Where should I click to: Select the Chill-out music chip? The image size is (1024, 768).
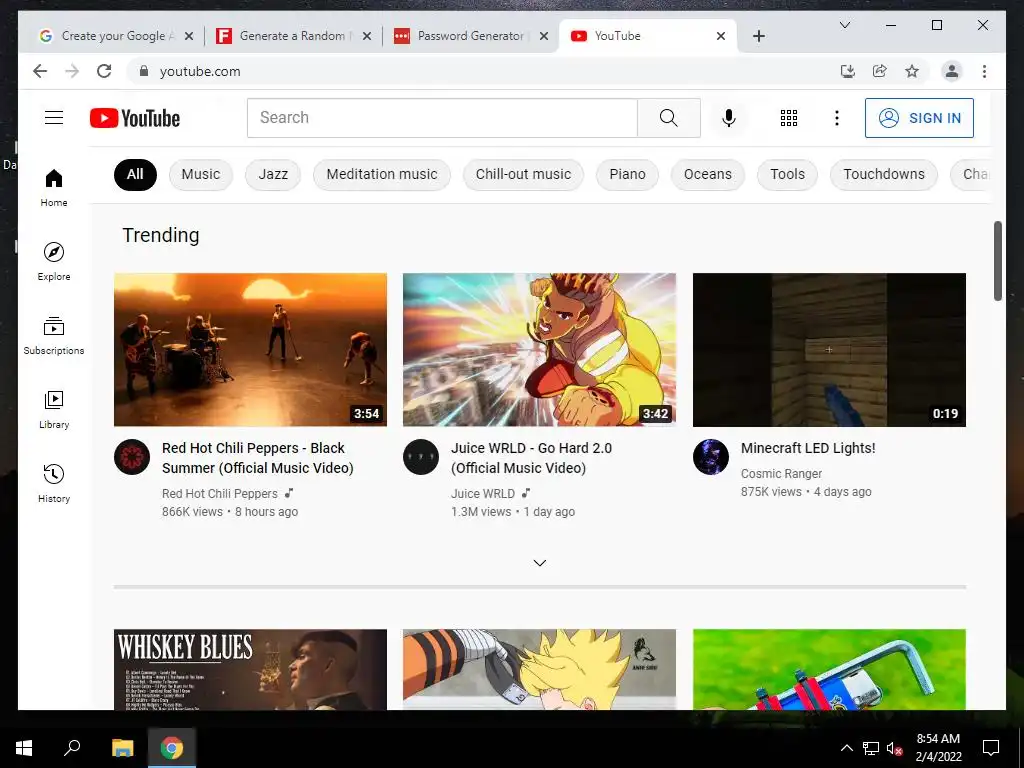click(523, 174)
